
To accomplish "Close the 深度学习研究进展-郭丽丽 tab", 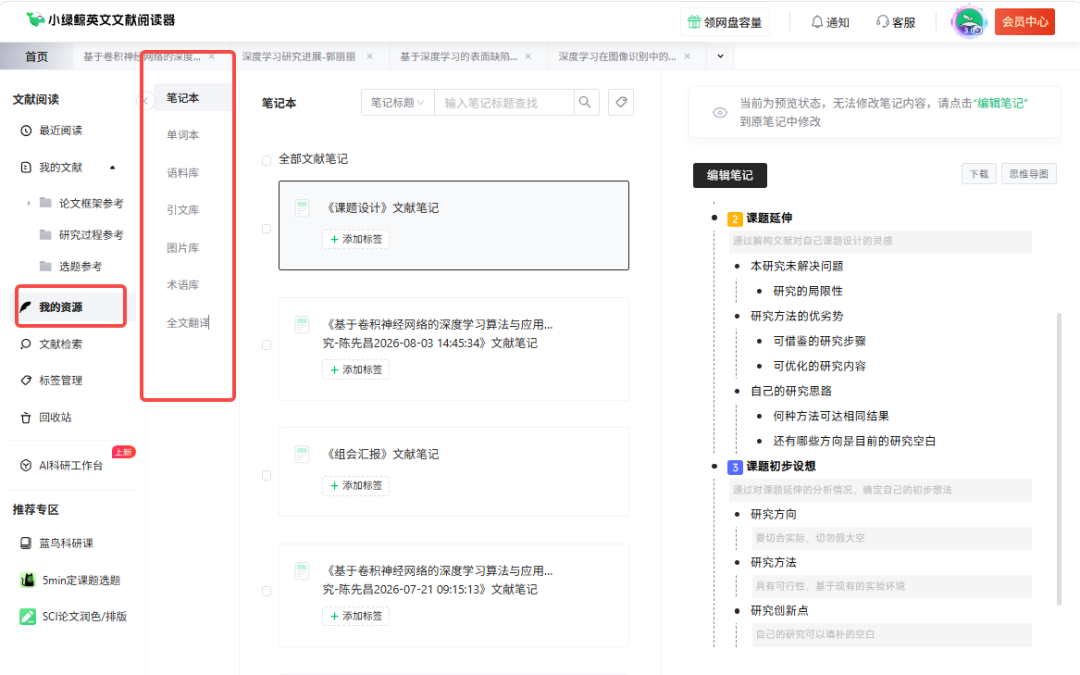I will coord(370,56).
